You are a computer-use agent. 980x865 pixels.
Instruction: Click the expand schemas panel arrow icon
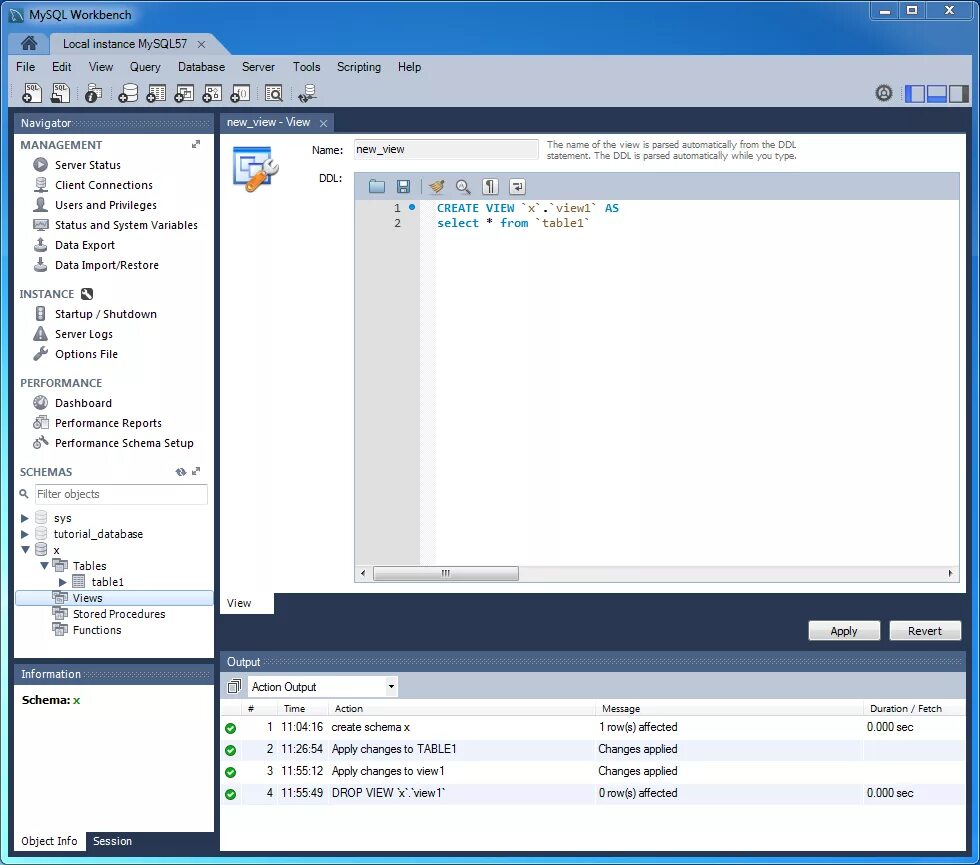pos(196,471)
